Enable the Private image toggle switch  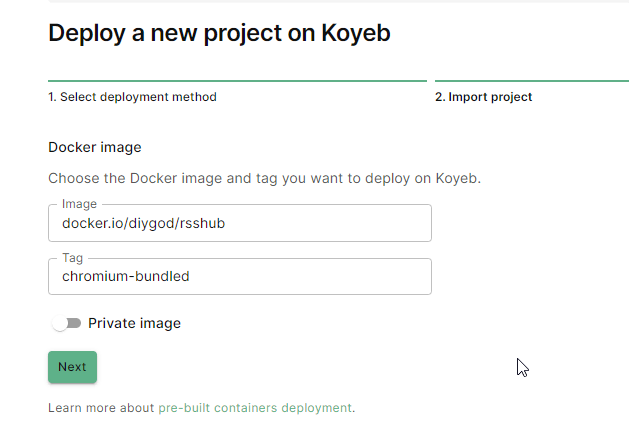tap(67, 324)
